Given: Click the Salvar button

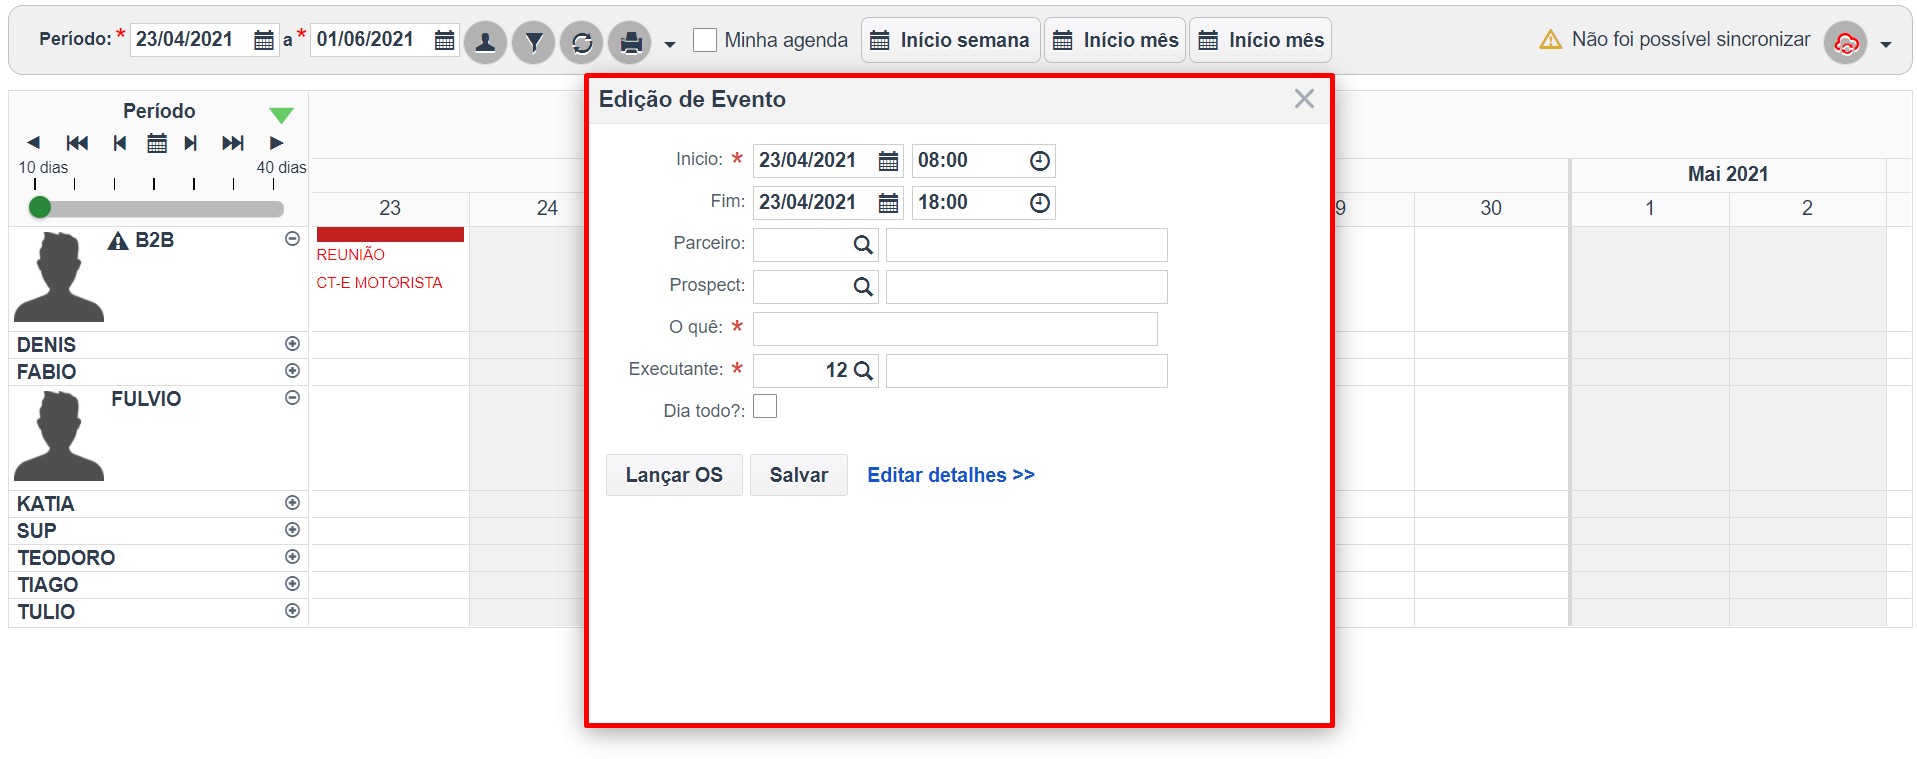Looking at the screenshot, I should coord(799,475).
